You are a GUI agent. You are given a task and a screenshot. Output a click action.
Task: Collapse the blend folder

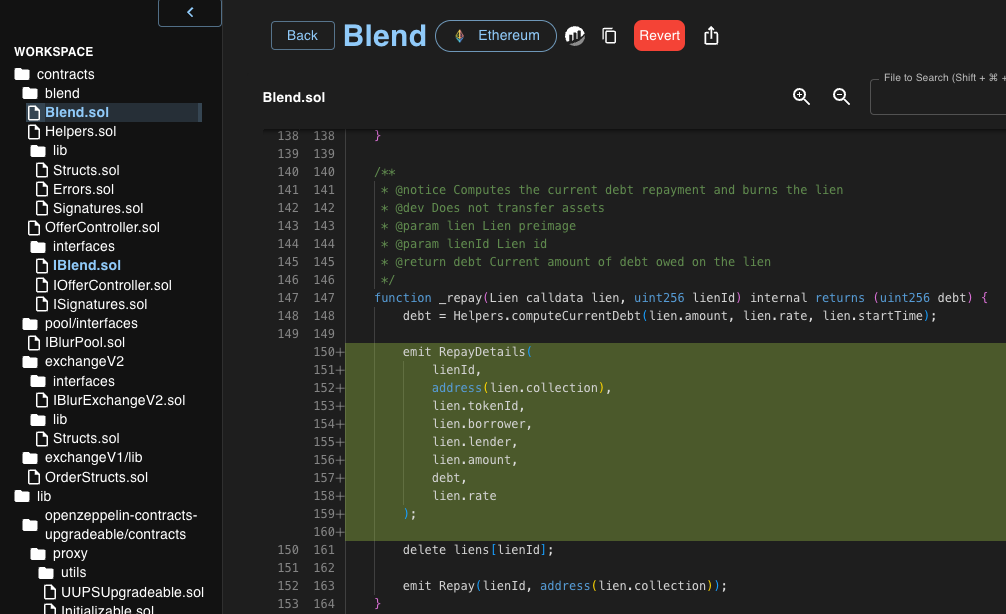coord(30,93)
